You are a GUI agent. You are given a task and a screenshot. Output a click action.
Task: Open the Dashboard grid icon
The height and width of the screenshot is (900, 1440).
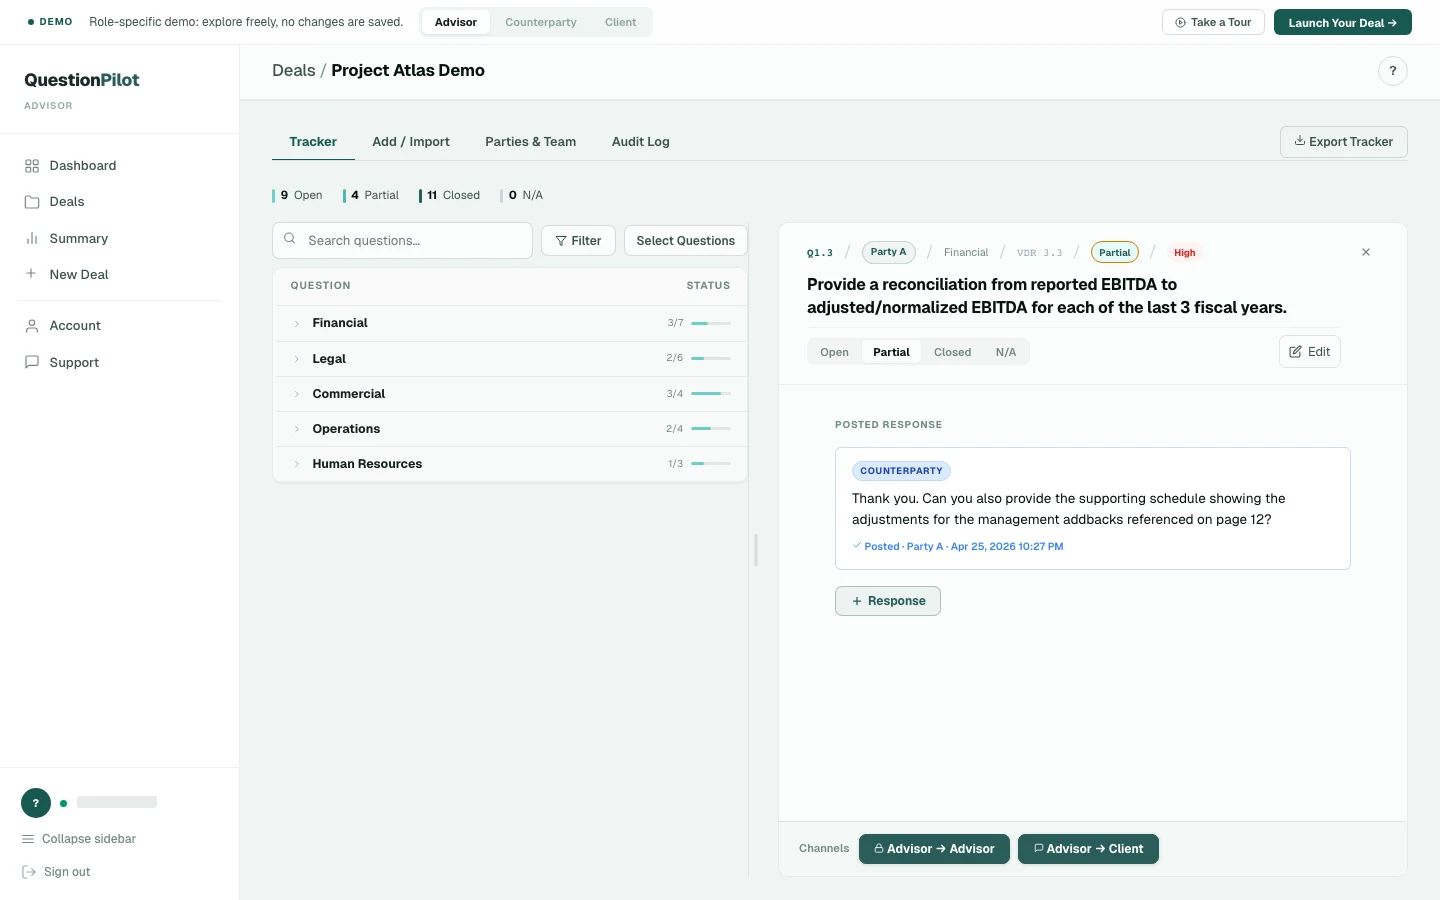pos(32,166)
